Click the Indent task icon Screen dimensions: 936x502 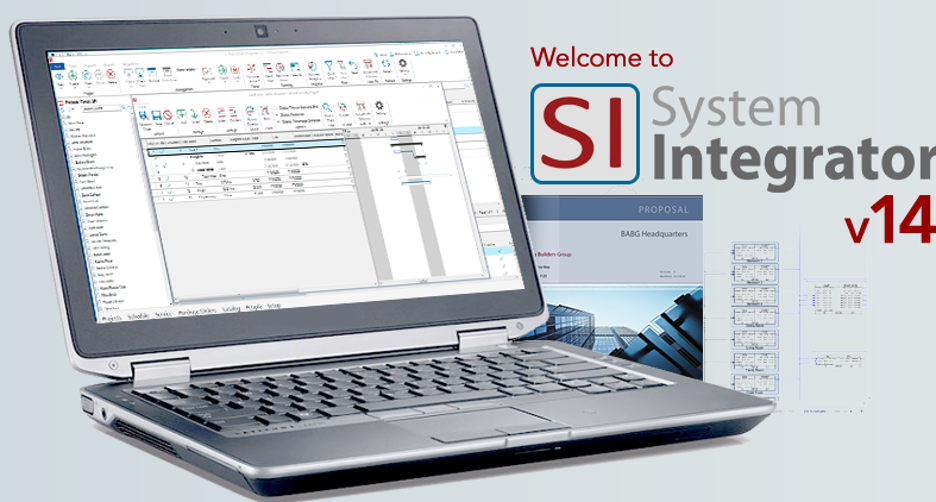click(x=221, y=113)
